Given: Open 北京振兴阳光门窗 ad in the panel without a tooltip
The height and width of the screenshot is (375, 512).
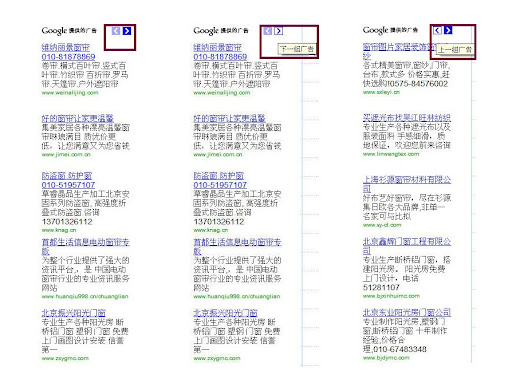Looking at the screenshot, I should [74, 313].
